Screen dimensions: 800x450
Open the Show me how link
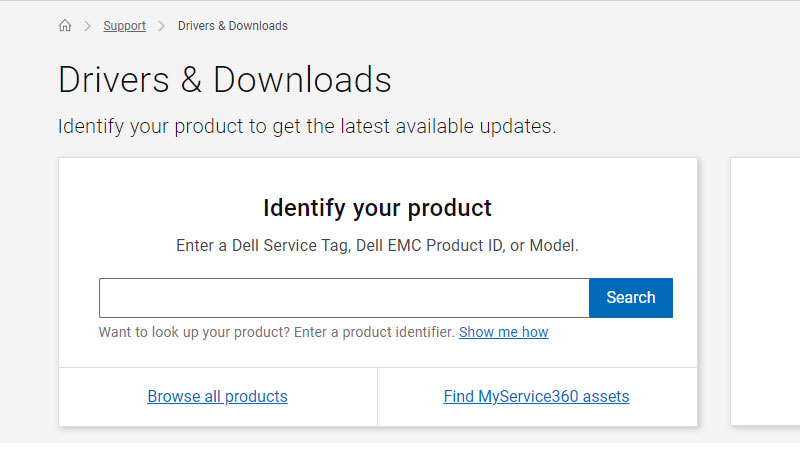(504, 332)
